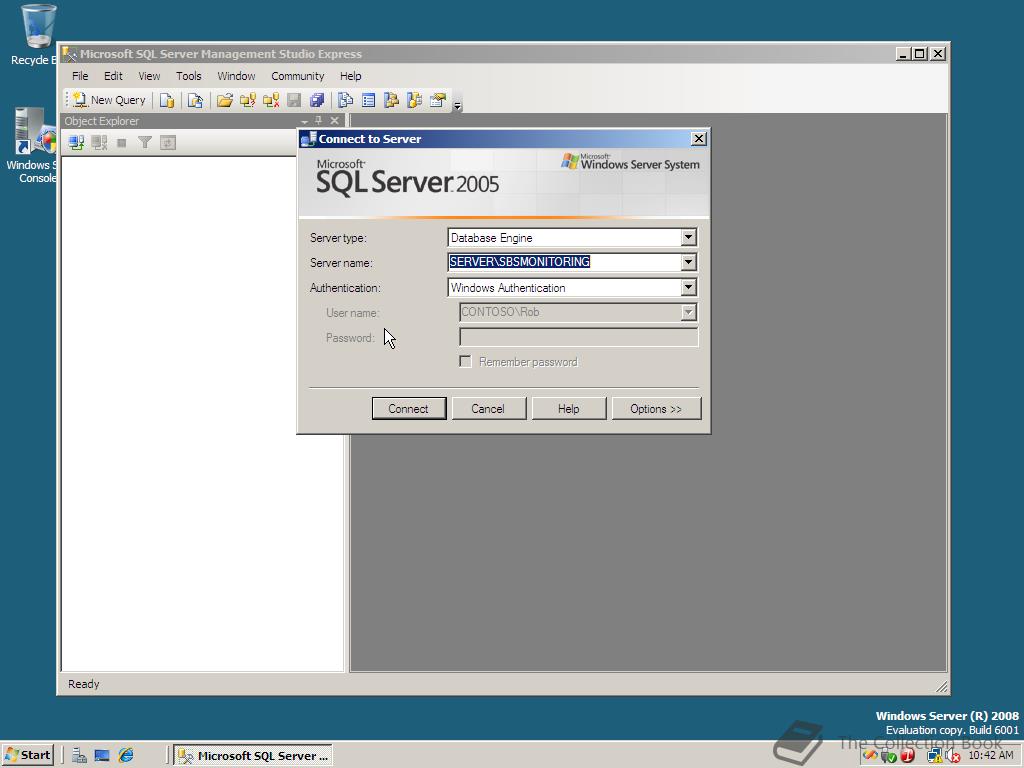Screen dimensions: 1024x768
Task: Click the SERVER\SBSMONITORING server name text
Action: [x=519, y=261]
